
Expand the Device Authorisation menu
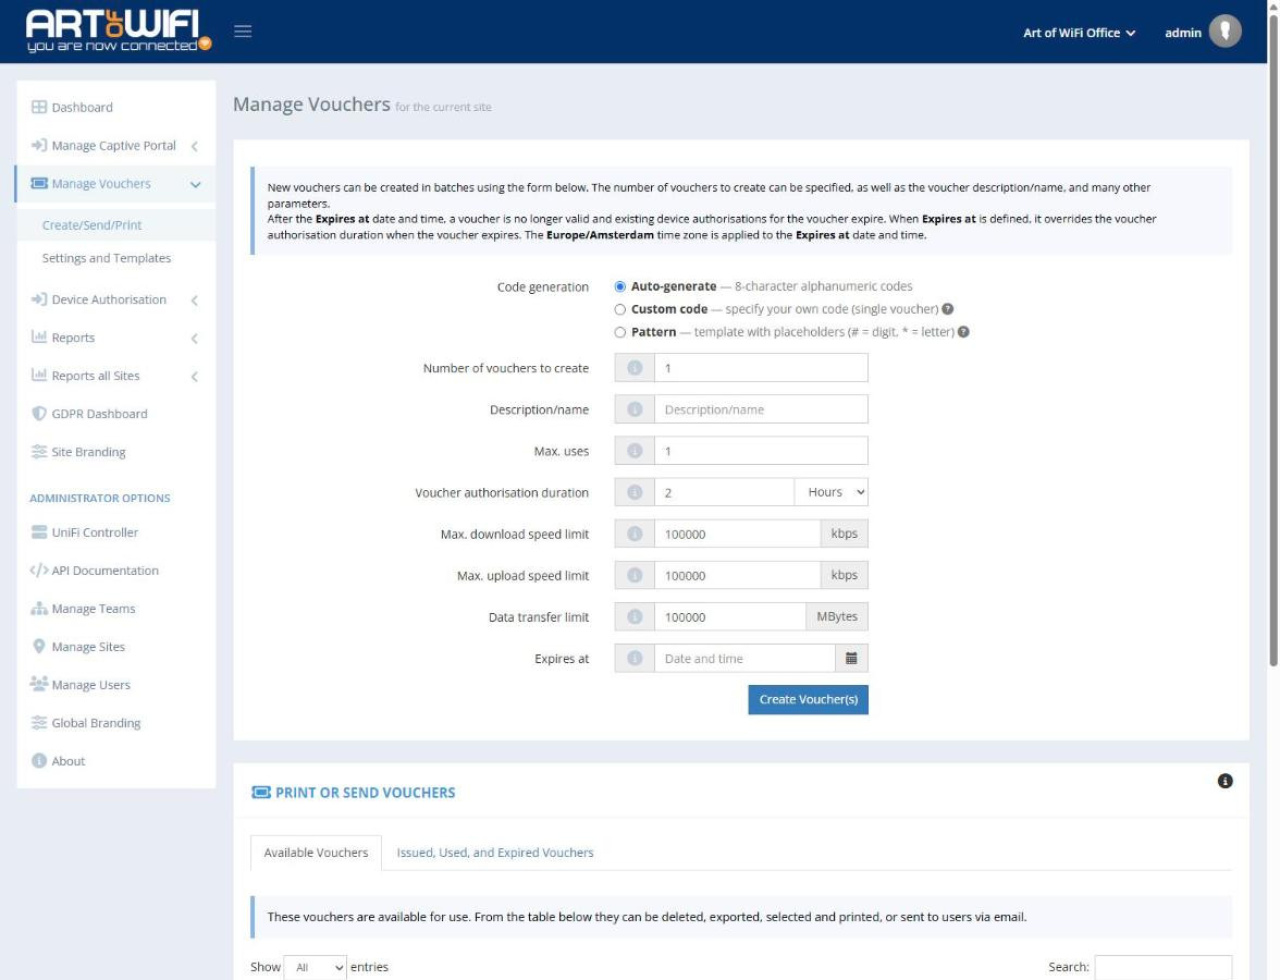(x=116, y=299)
